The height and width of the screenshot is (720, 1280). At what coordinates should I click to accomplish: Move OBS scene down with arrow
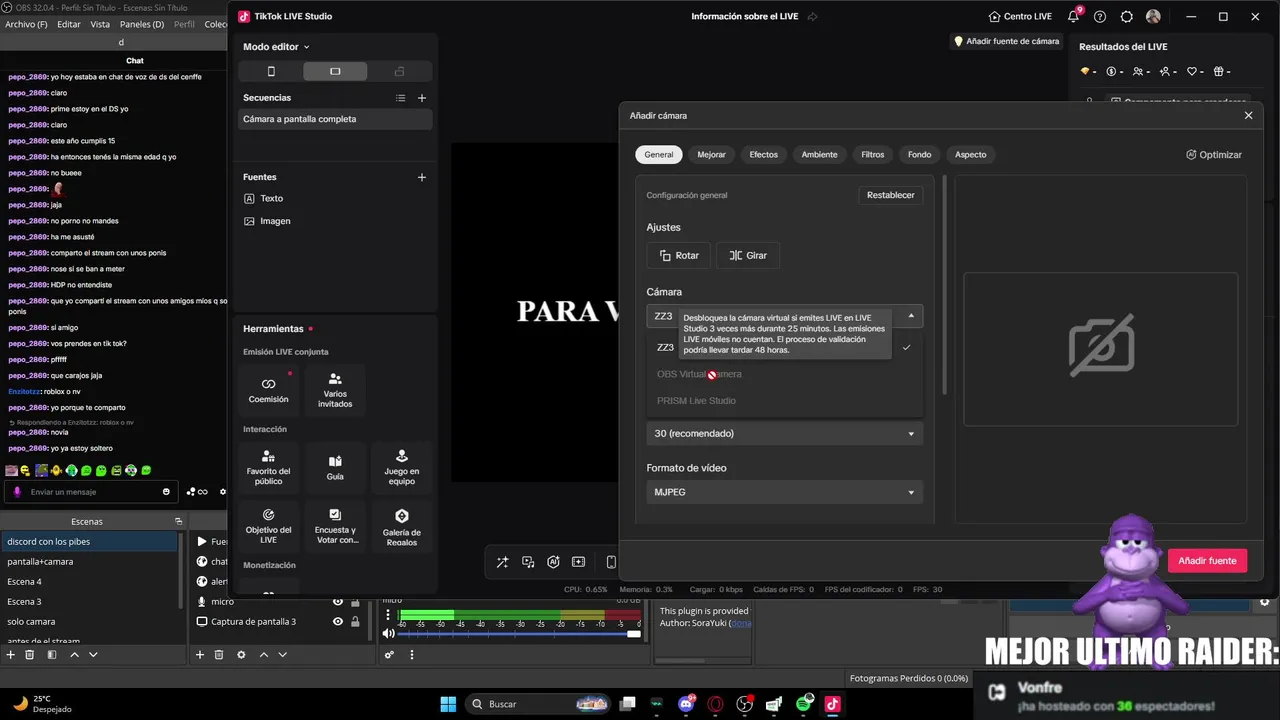tap(93, 654)
